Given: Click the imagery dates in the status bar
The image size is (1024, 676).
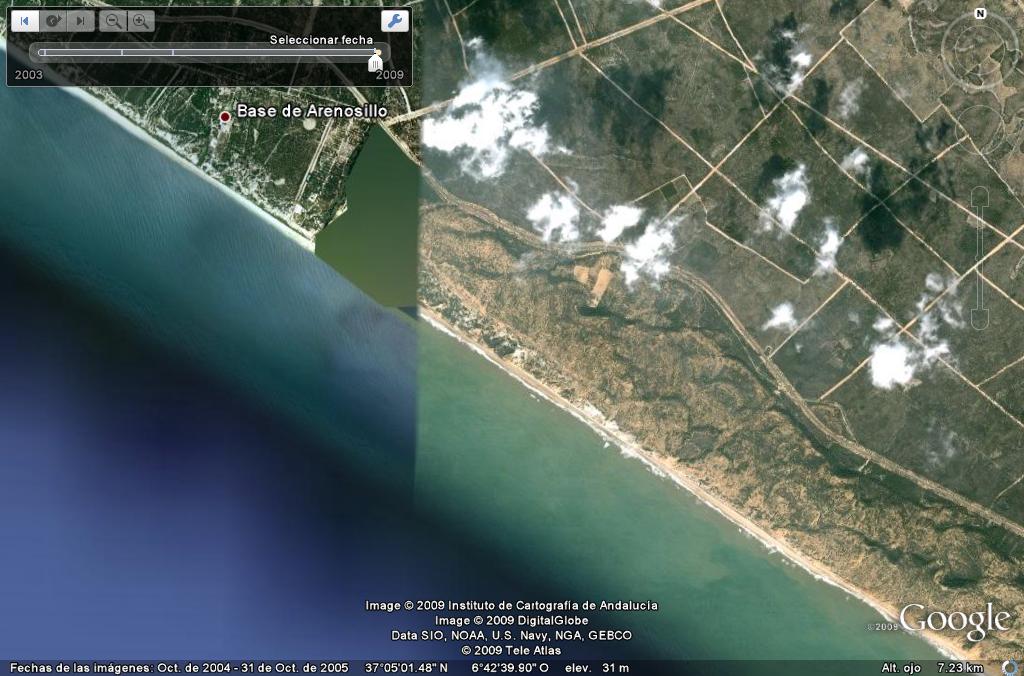Looking at the screenshot, I should click(178, 667).
